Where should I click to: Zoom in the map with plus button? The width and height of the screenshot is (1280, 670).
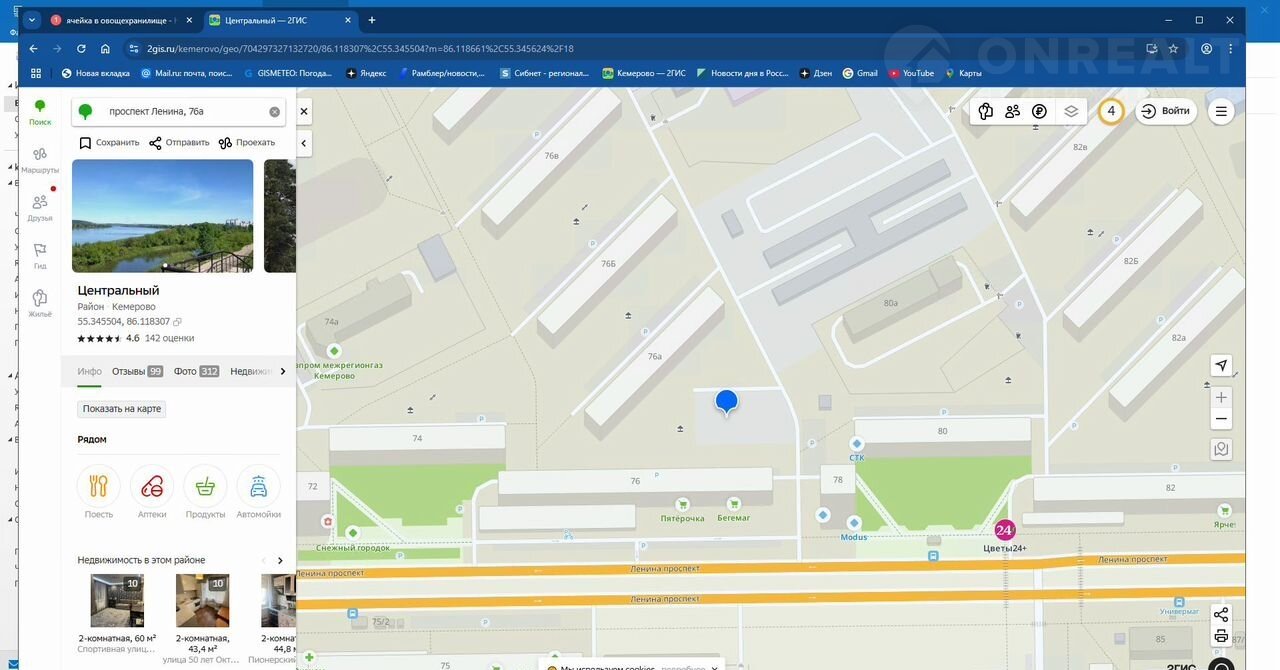coord(1220,398)
